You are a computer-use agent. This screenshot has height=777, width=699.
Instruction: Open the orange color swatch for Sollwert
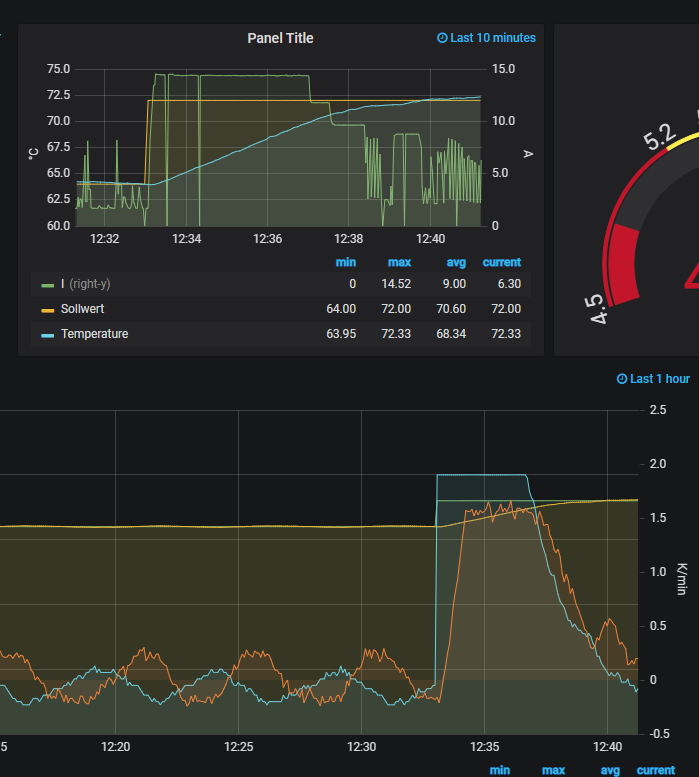(48, 310)
